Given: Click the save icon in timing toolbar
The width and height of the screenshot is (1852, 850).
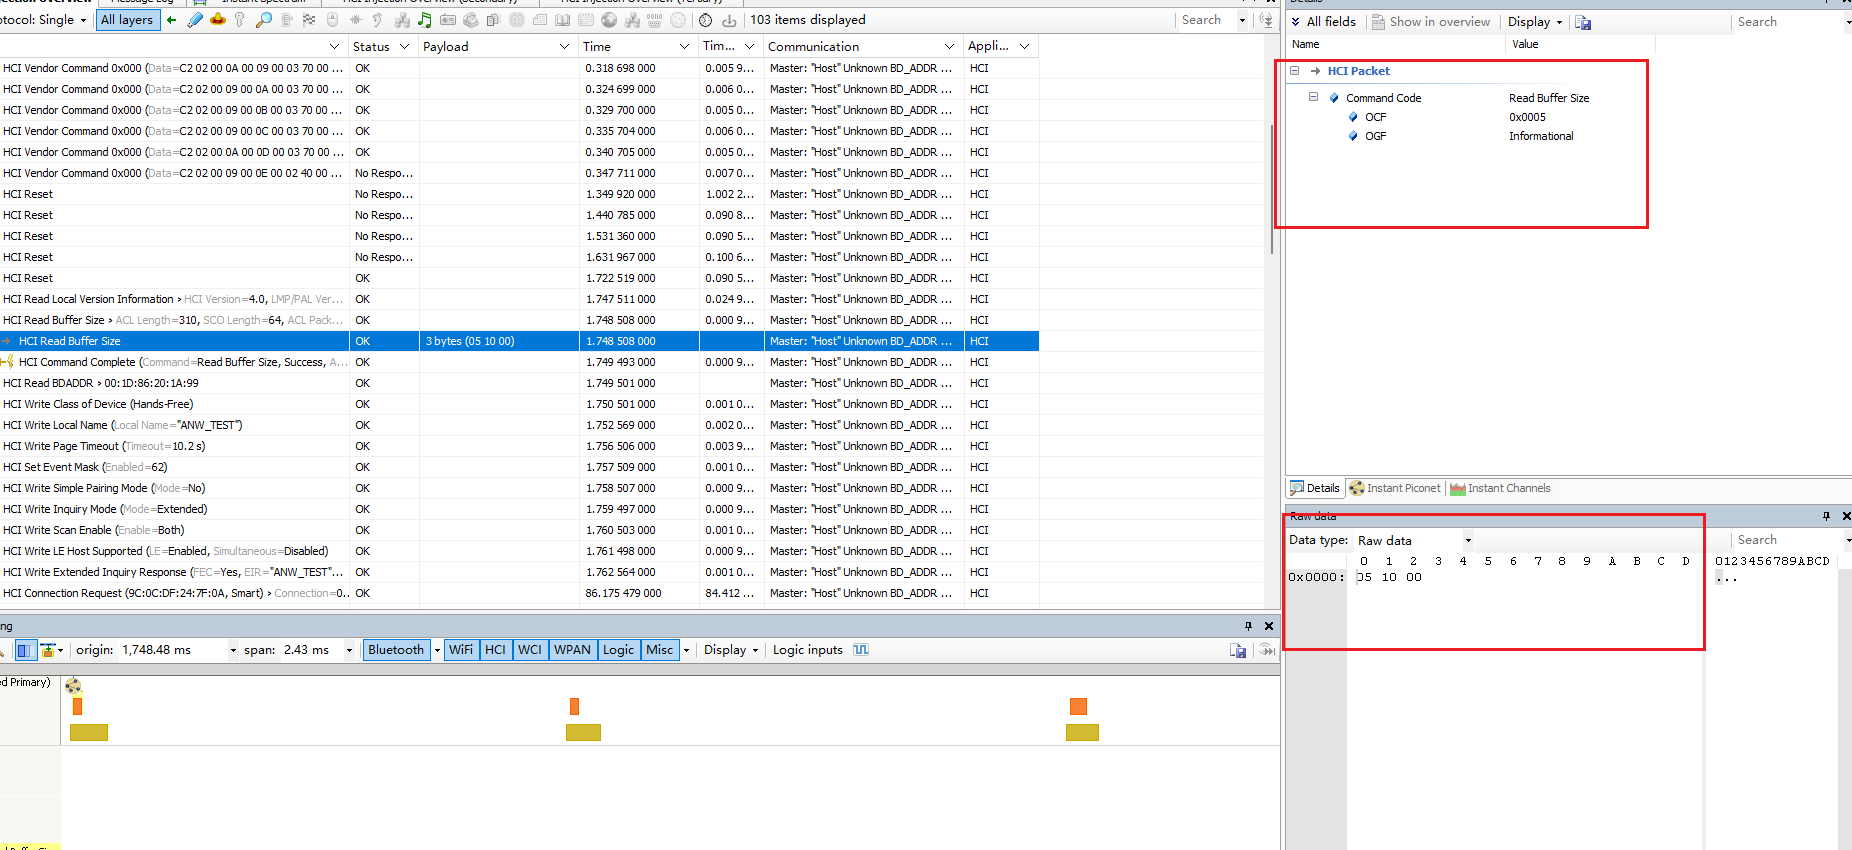Looking at the screenshot, I should [1238, 650].
